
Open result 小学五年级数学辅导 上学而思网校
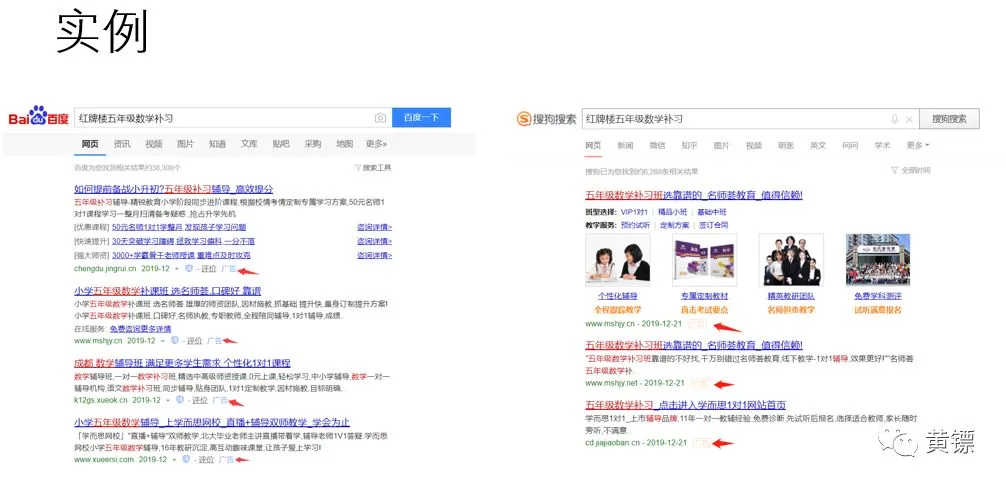click(211, 422)
